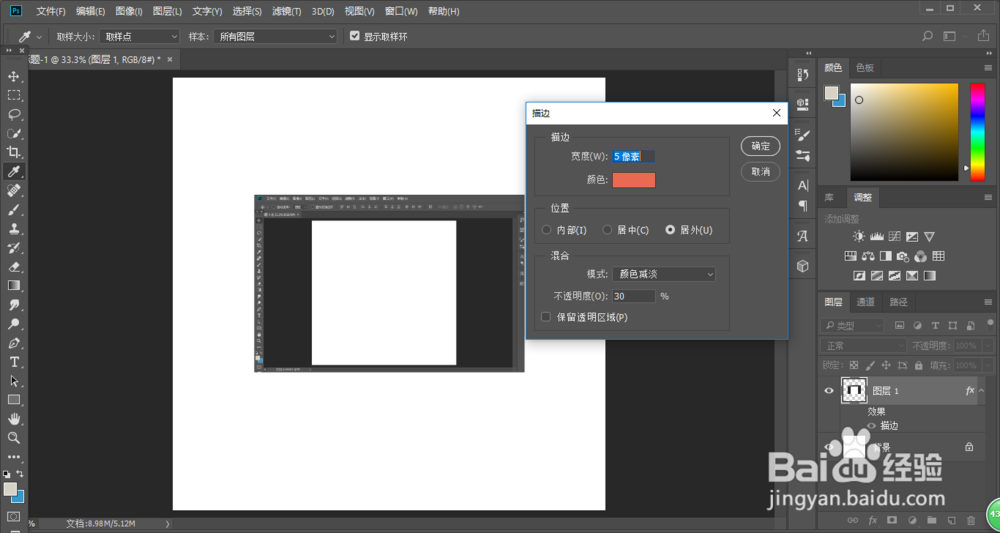The height and width of the screenshot is (533, 1000).
Task: Add a Photo Filter adjustment
Action: coord(902,256)
